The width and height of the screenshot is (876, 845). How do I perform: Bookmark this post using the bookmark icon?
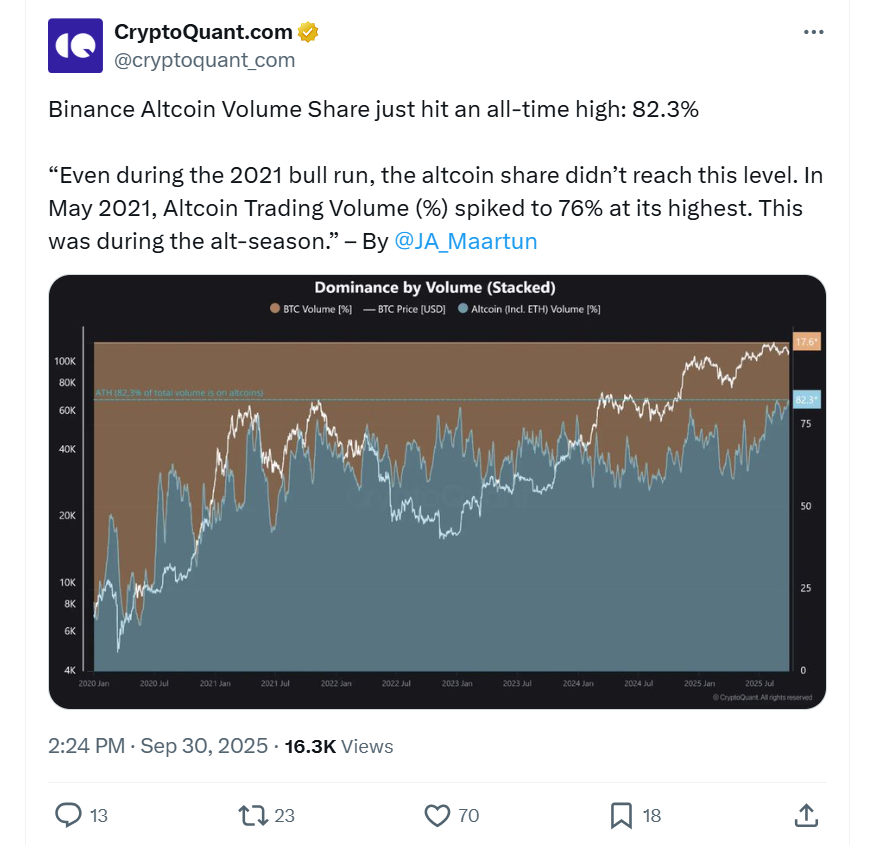click(x=621, y=816)
